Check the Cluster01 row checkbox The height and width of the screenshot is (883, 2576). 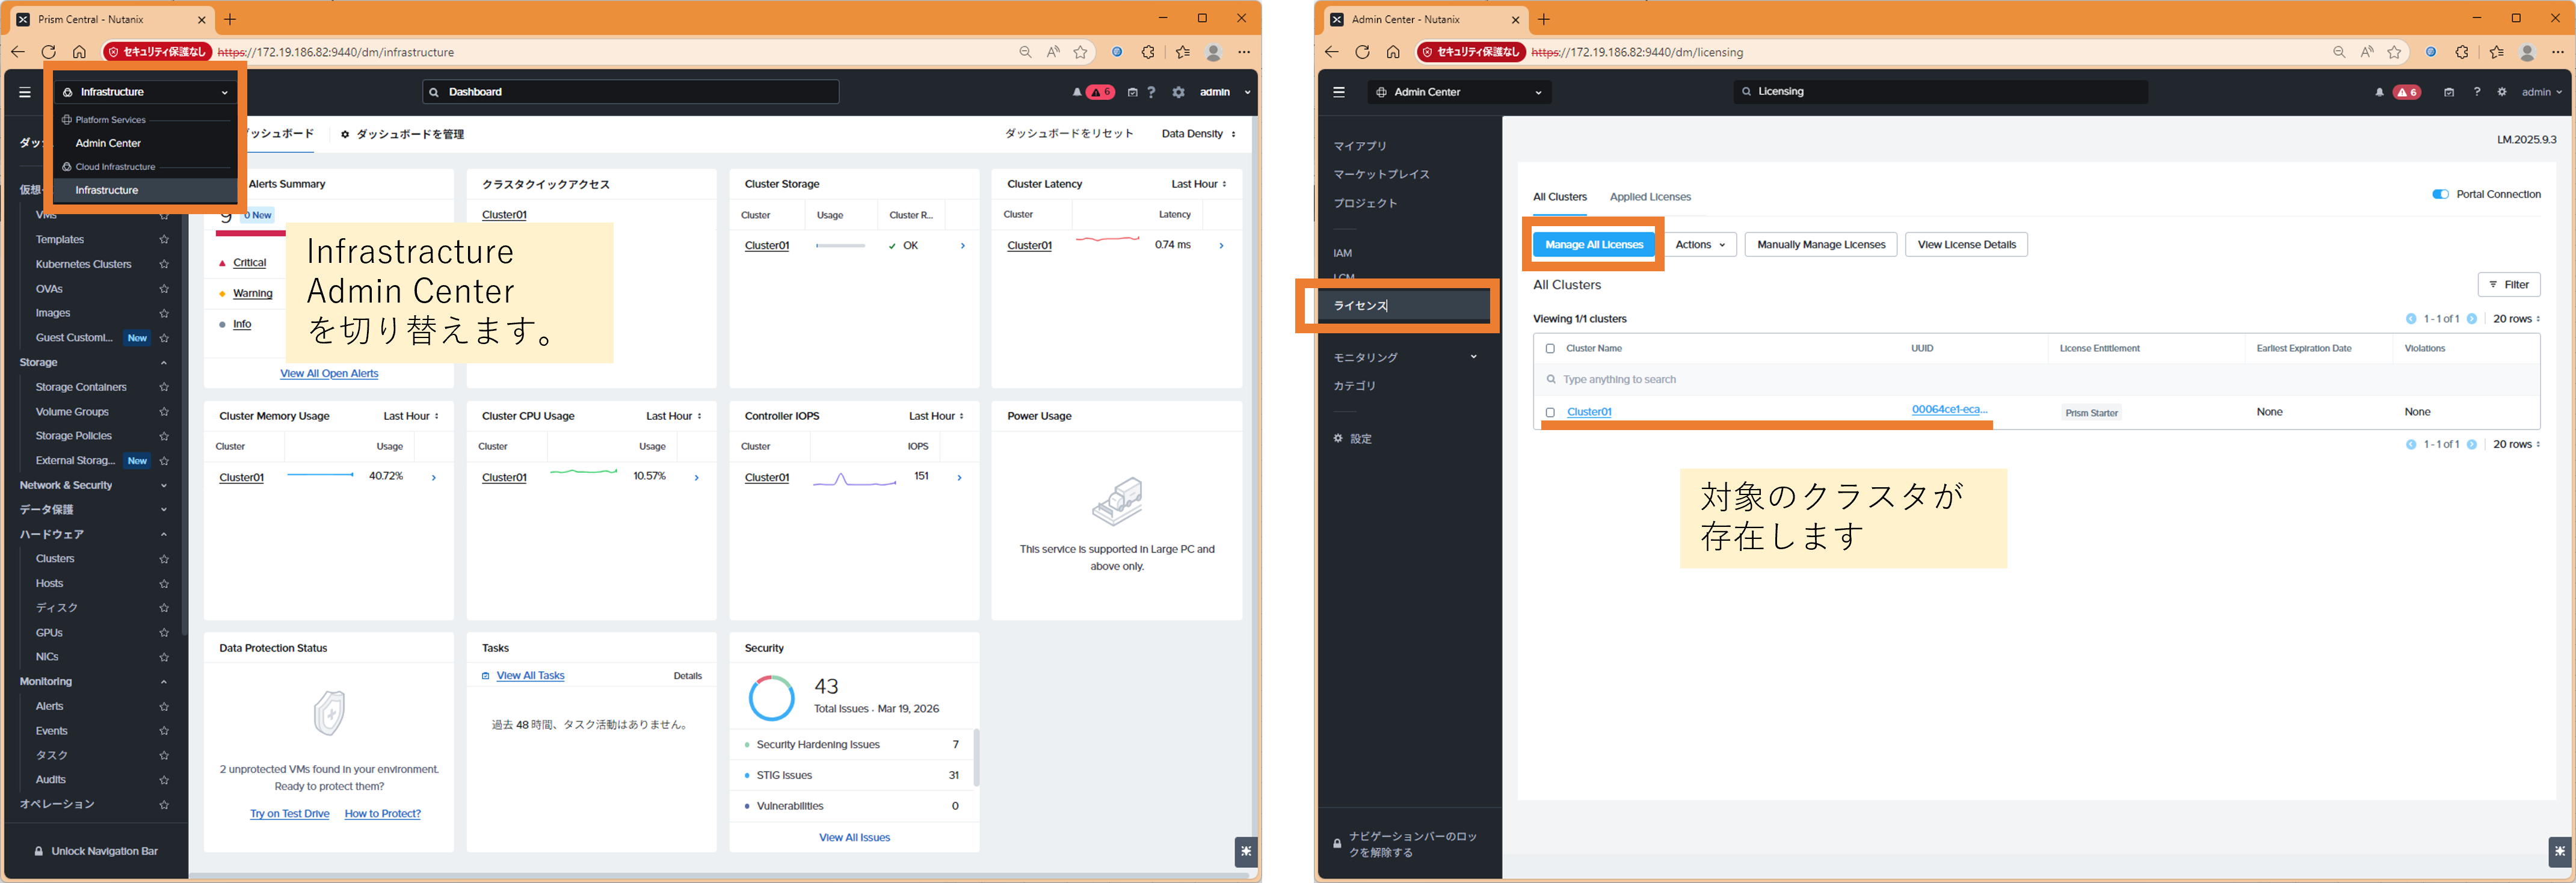point(1550,412)
